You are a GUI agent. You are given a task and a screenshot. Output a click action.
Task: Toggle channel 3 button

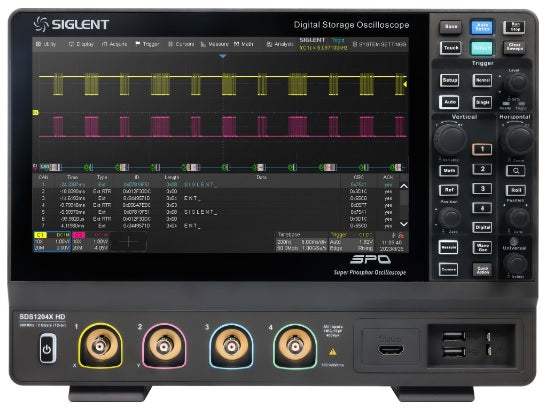482,189
